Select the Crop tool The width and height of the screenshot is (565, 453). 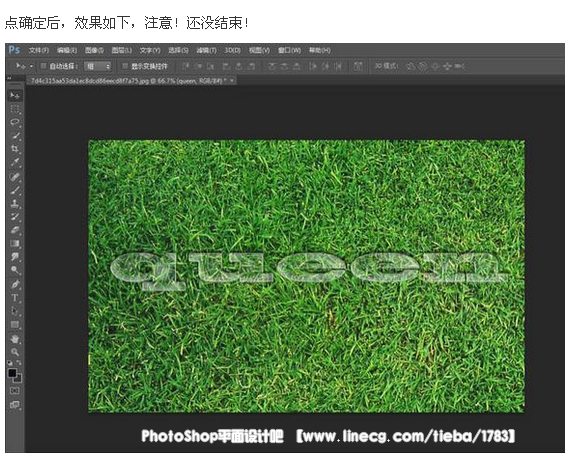click(x=15, y=149)
